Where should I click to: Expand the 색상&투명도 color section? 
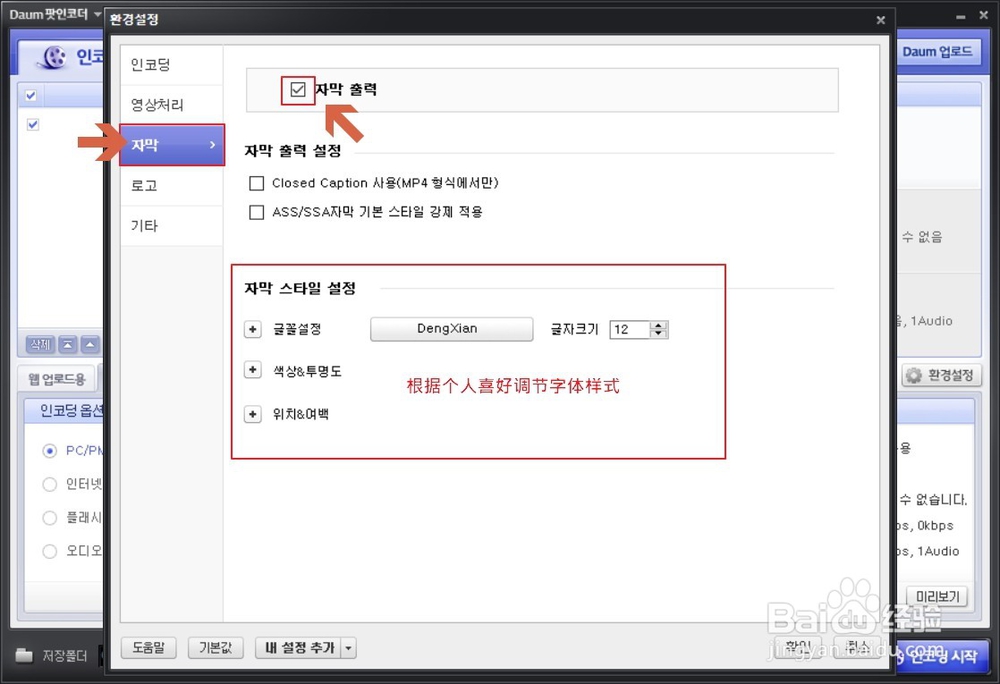pos(252,371)
